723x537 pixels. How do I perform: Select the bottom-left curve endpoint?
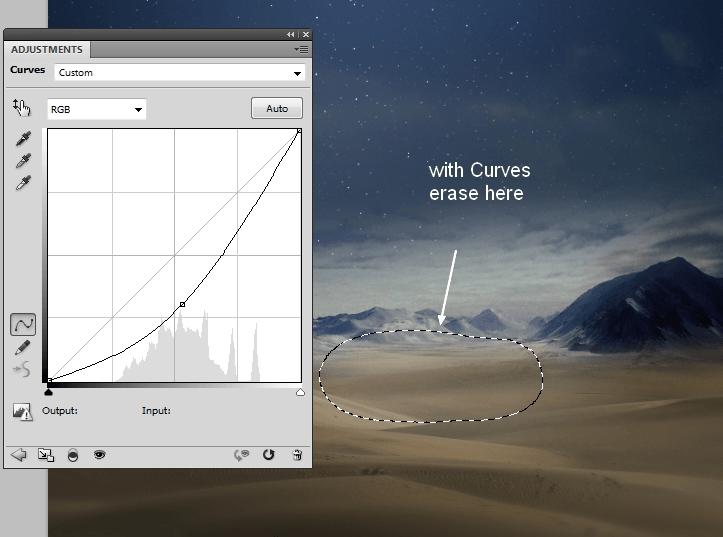click(50, 380)
